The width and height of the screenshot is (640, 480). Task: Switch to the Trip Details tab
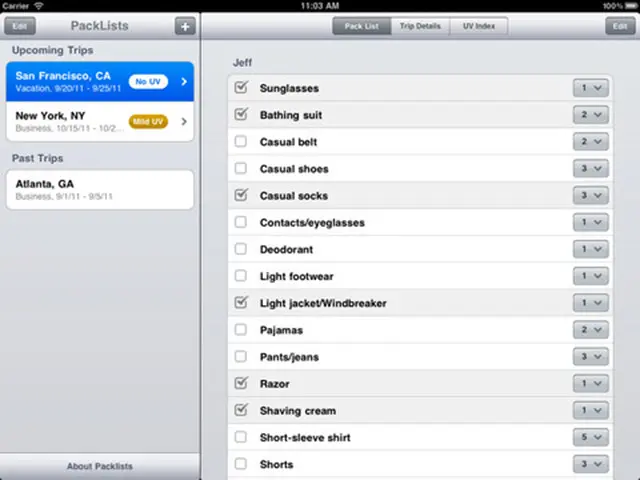click(420, 26)
